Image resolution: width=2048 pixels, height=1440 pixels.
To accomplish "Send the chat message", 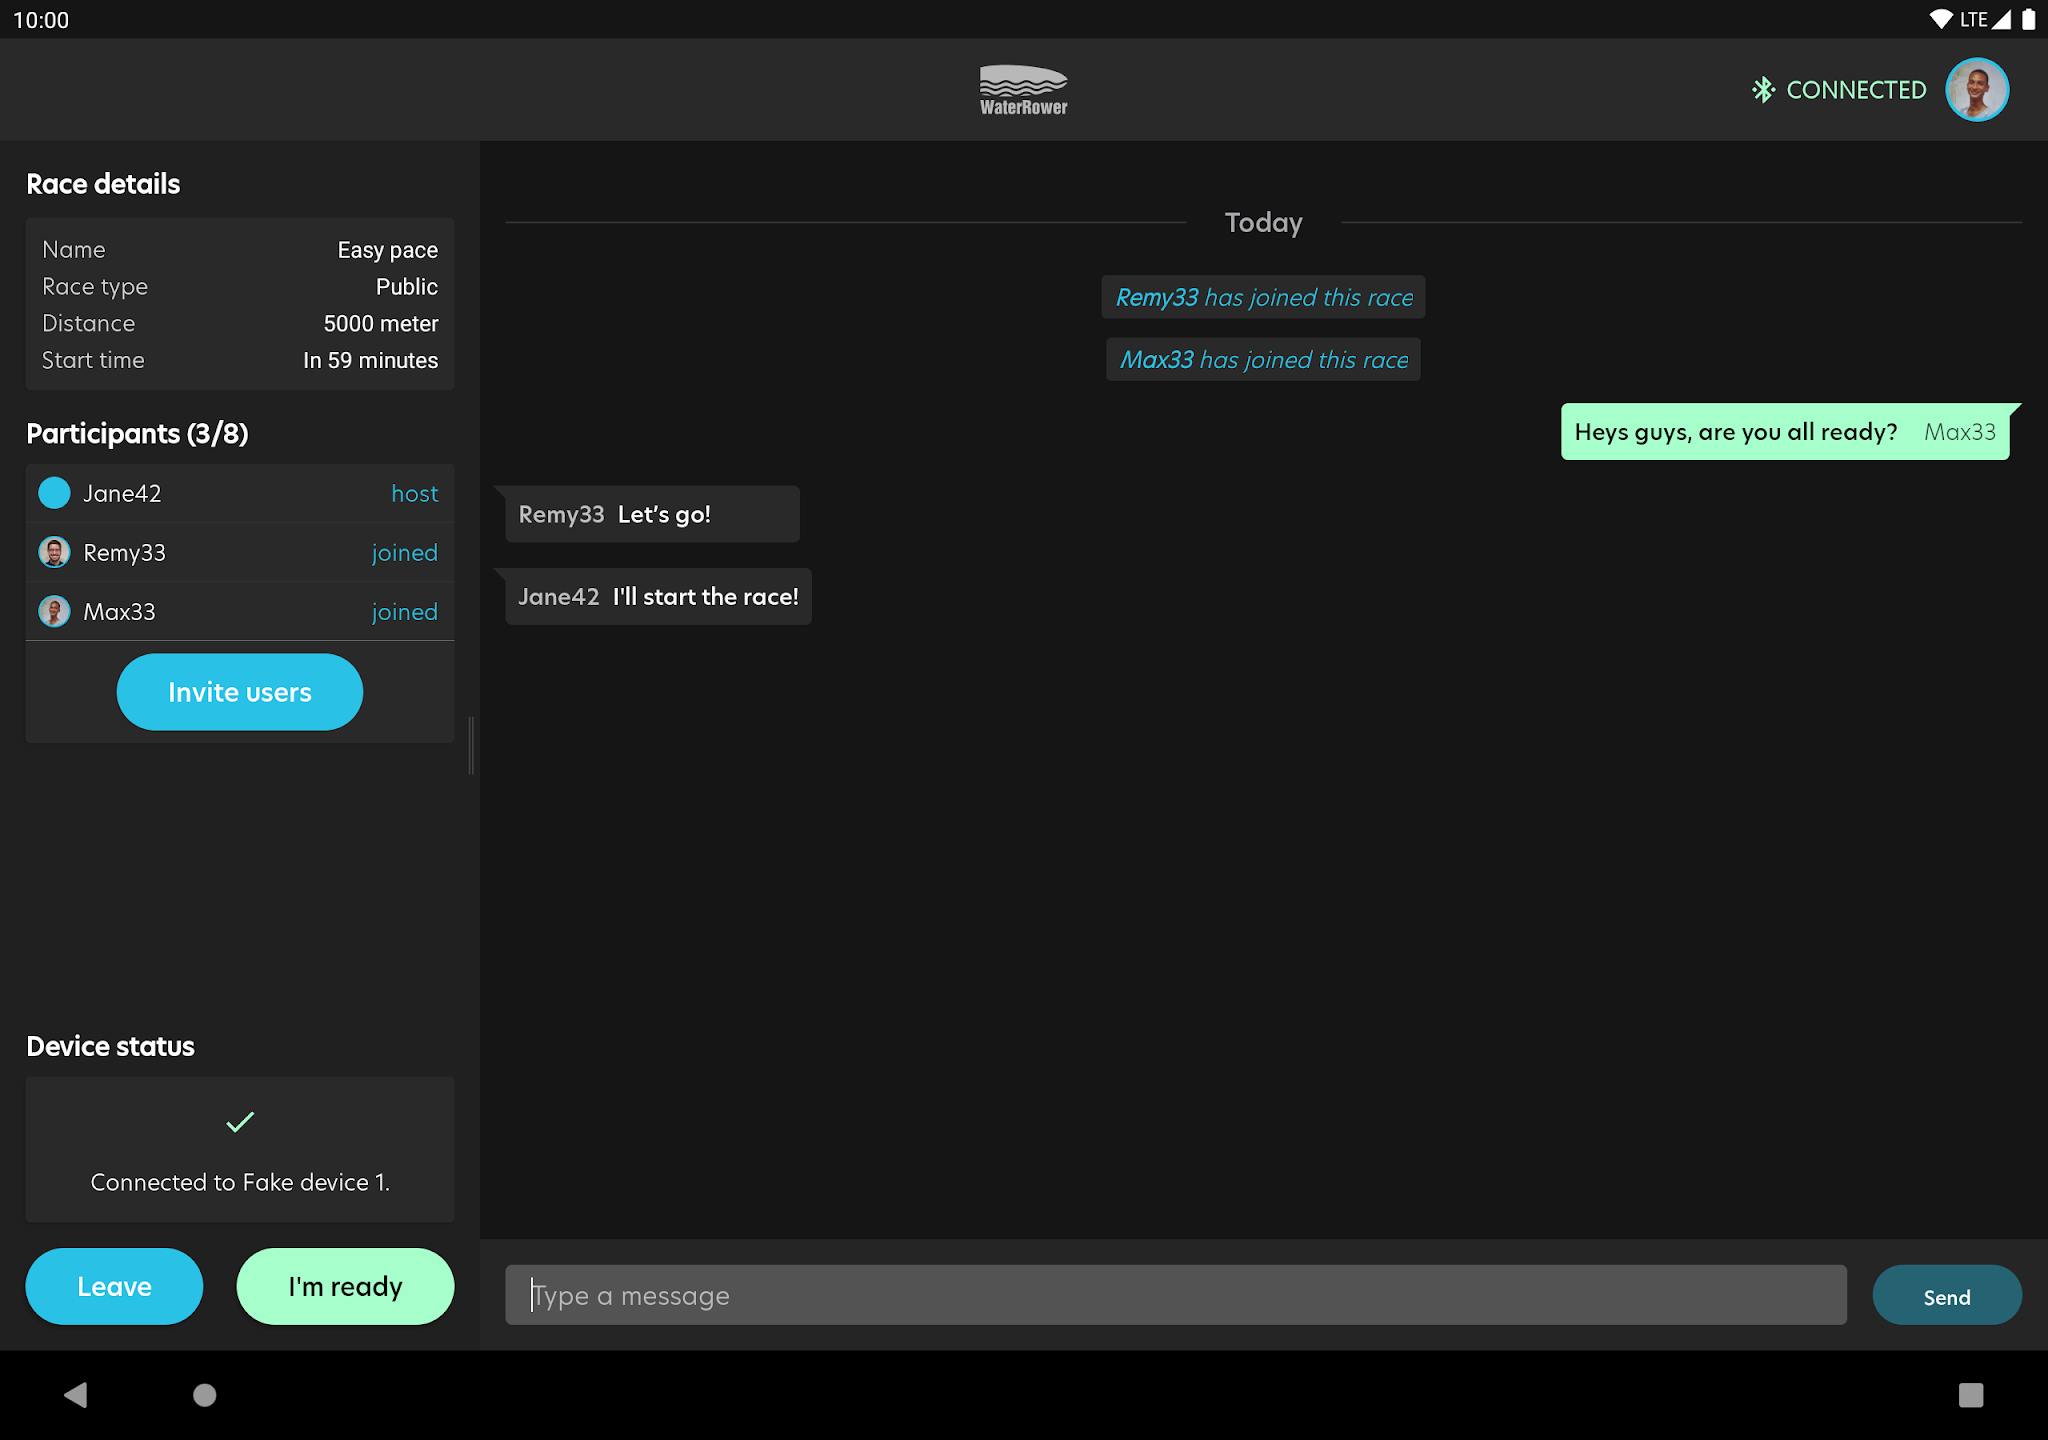I will pyautogui.click(x=1946, y=1296).
